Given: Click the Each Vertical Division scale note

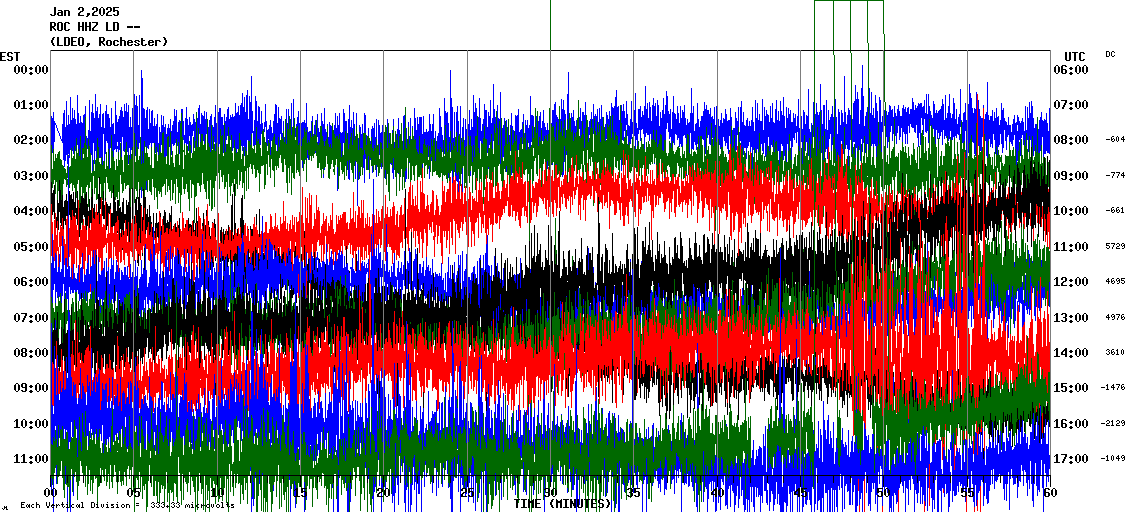Looking at the screenshot, I should point(127,505).
